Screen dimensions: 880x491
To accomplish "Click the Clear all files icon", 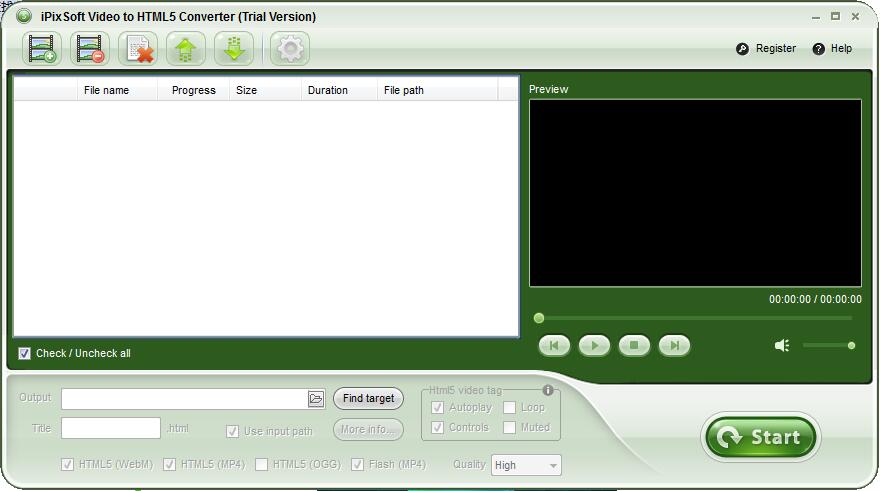I will point(138,48).
